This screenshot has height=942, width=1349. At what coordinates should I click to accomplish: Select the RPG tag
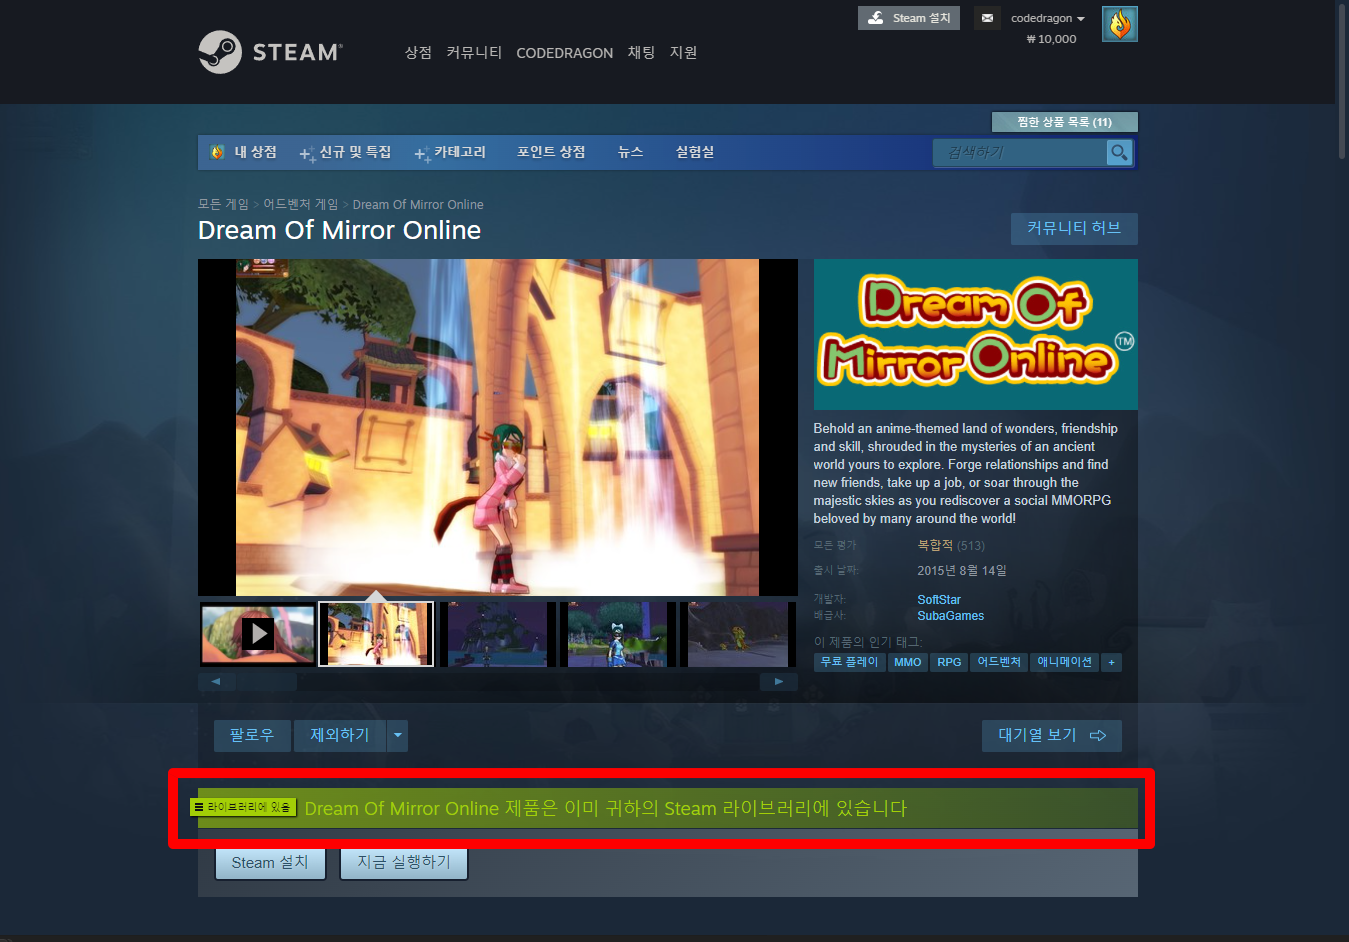point(949,662)
